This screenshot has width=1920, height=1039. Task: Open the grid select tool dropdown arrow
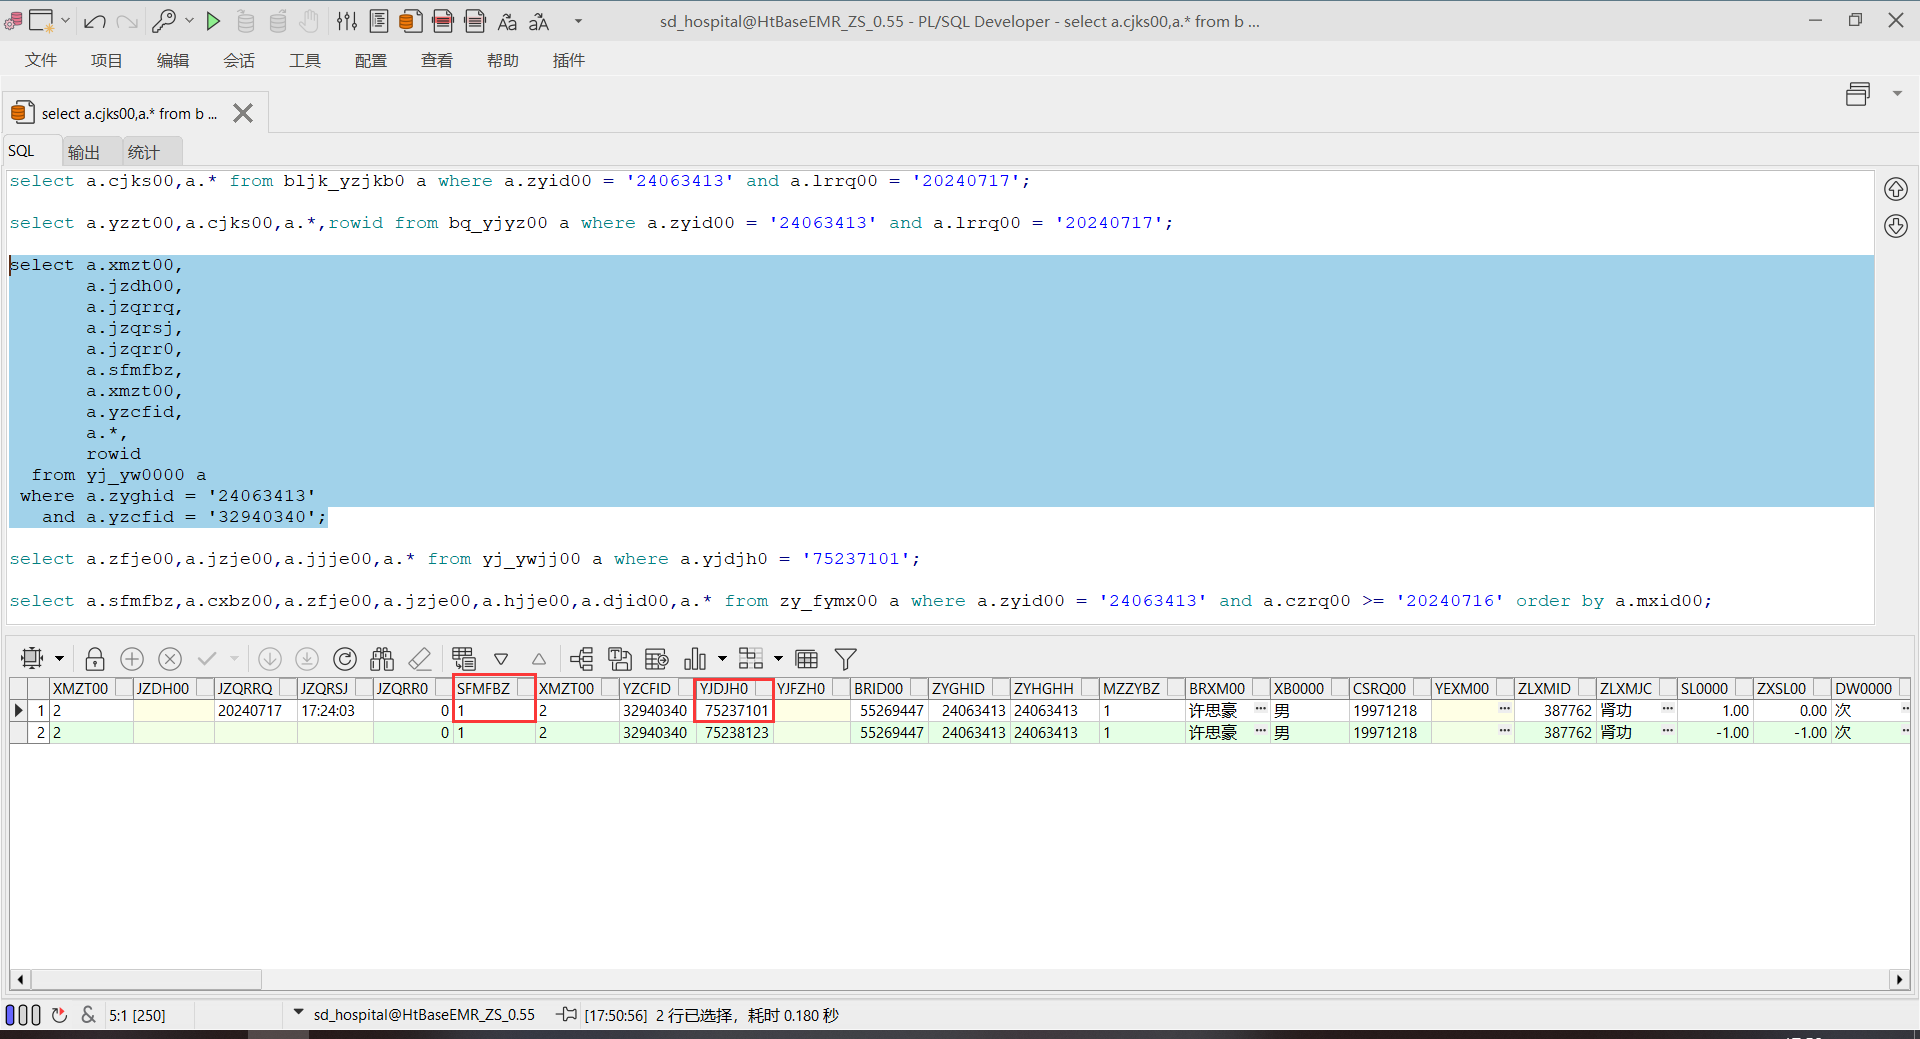point(60,659)
